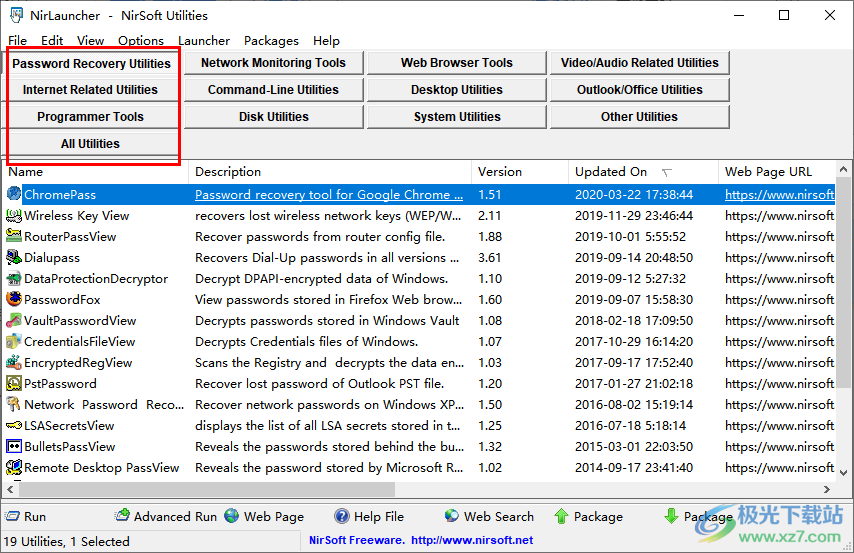Open the Web Page toolbar item
The width and height of the screenshot is (854, 553).
pyautogui.click(x=264, y=516)
